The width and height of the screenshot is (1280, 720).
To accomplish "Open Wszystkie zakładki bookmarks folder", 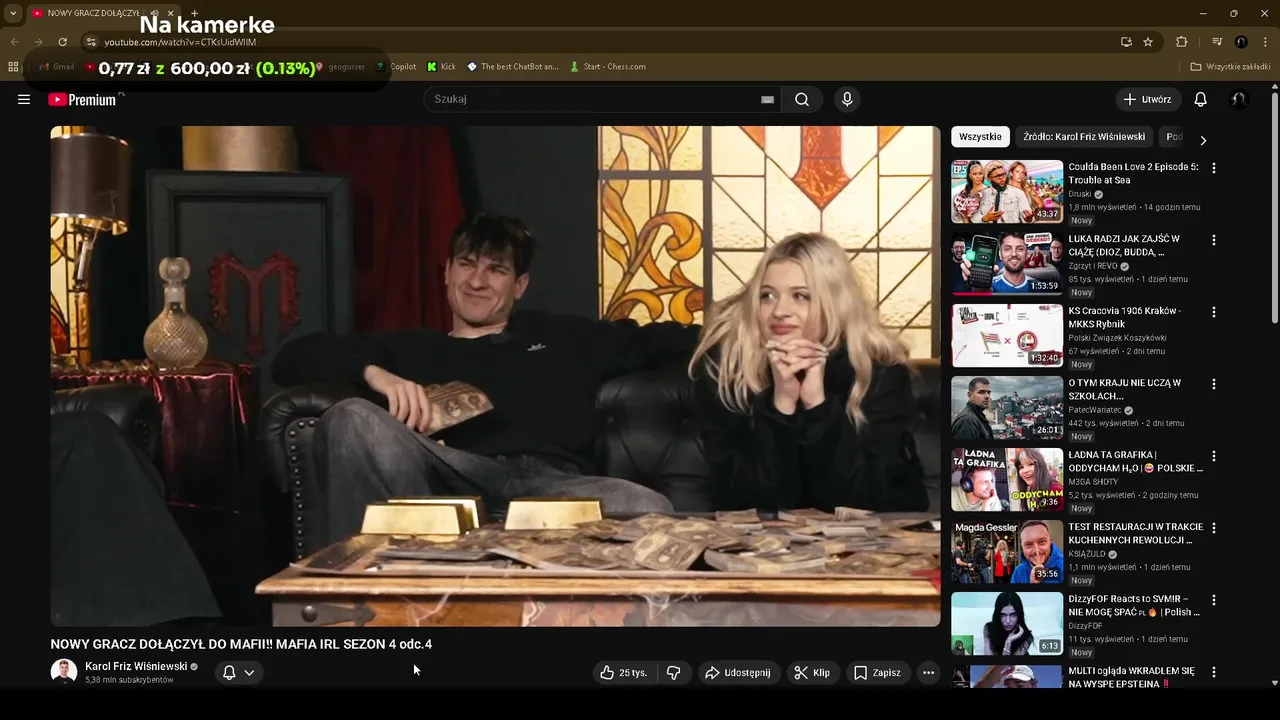I will 1230,67.
